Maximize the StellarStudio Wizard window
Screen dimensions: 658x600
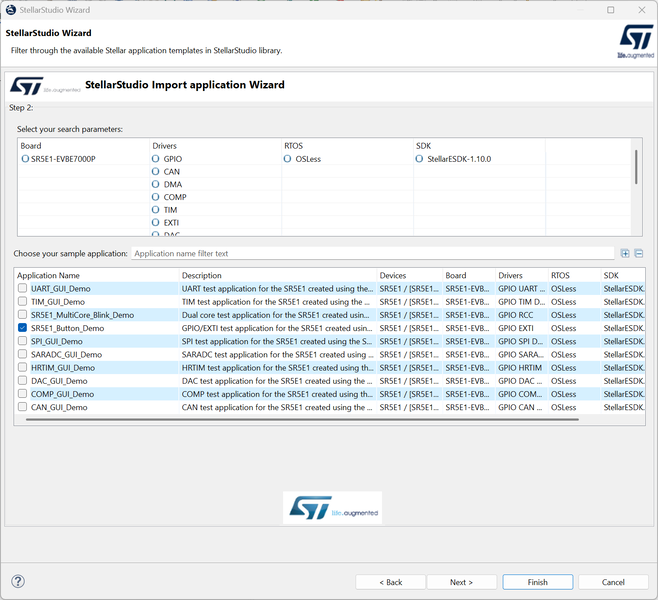611,10
